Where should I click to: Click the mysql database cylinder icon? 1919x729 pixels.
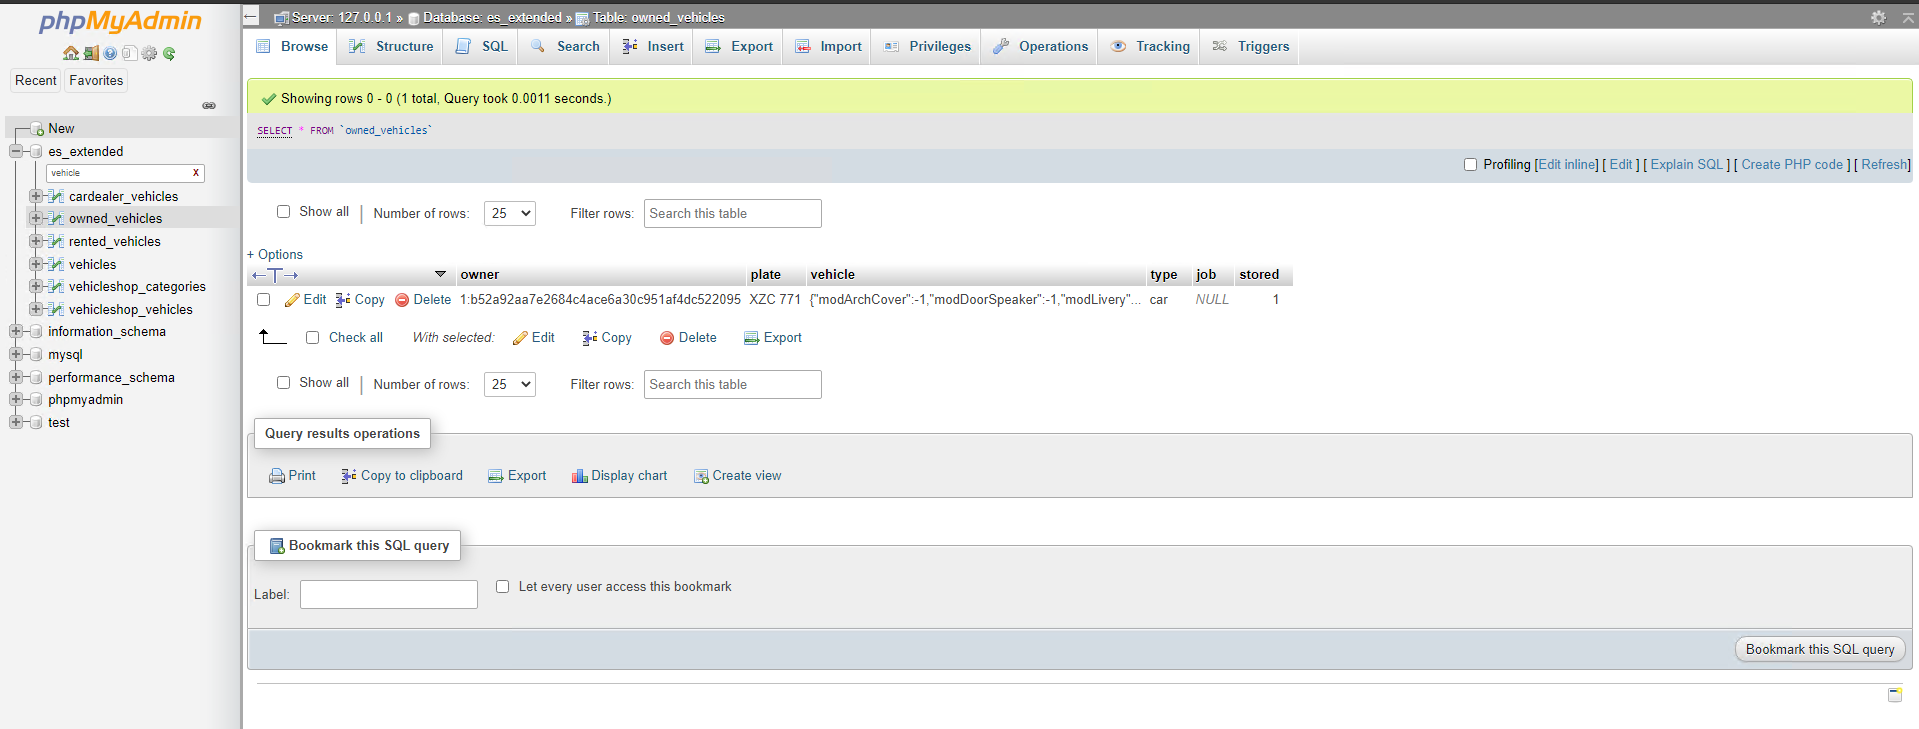coord(37,355)
